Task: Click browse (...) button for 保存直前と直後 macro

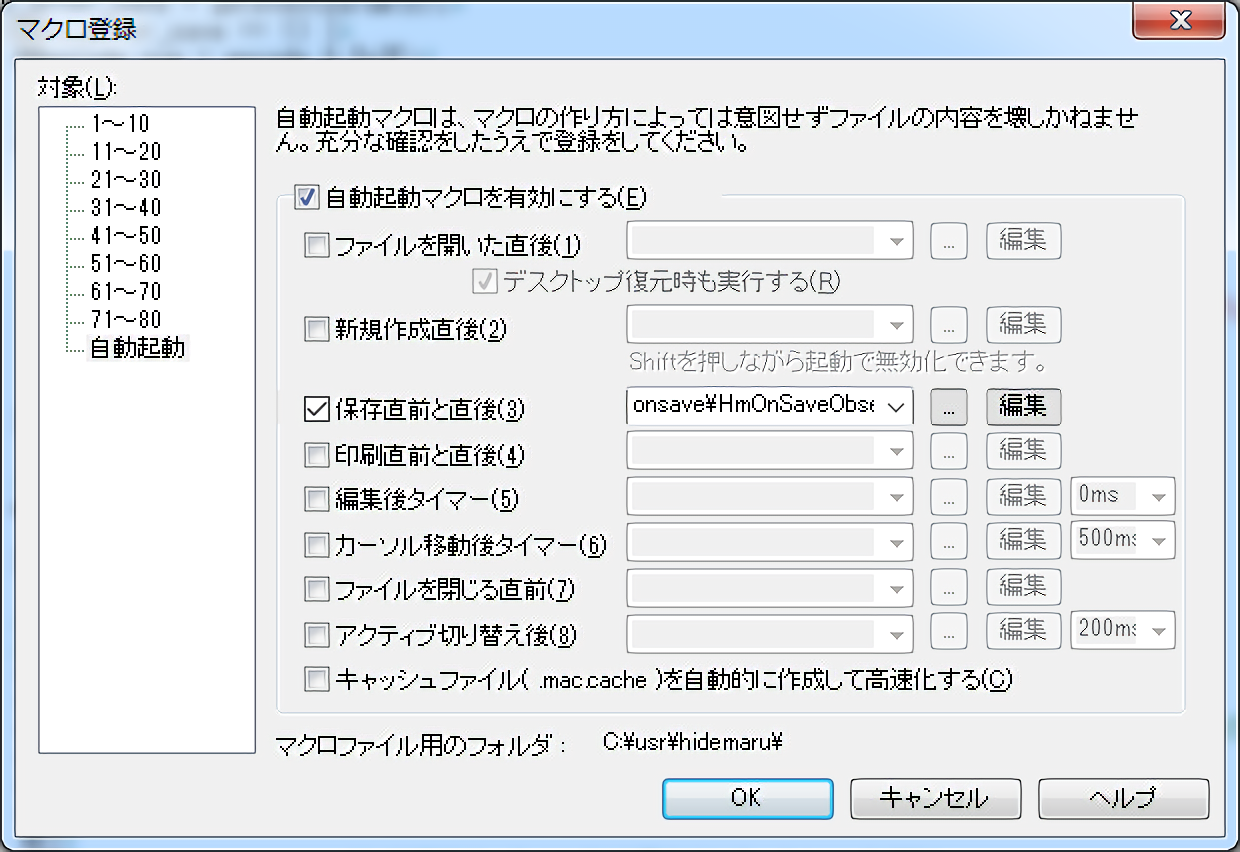Action: coord(949,406)
